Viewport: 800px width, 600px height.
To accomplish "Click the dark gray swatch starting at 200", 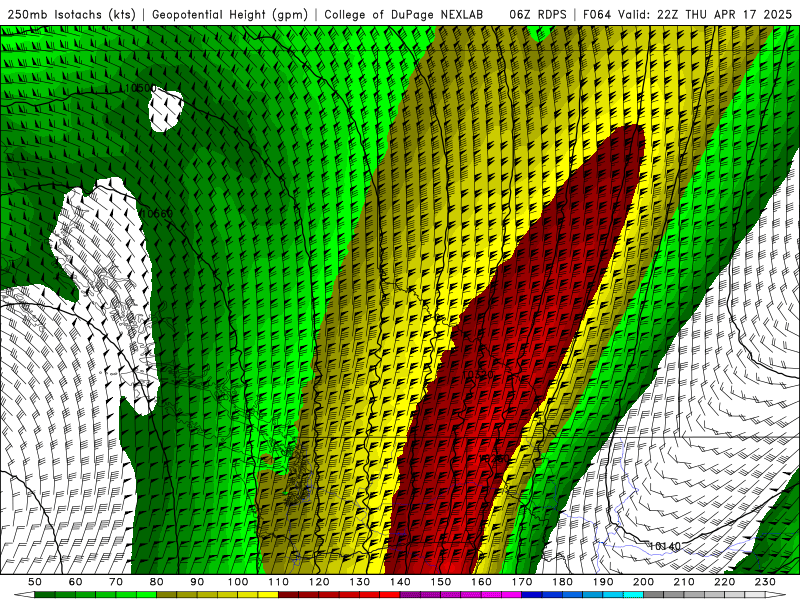I will click(x=654, y=595).
